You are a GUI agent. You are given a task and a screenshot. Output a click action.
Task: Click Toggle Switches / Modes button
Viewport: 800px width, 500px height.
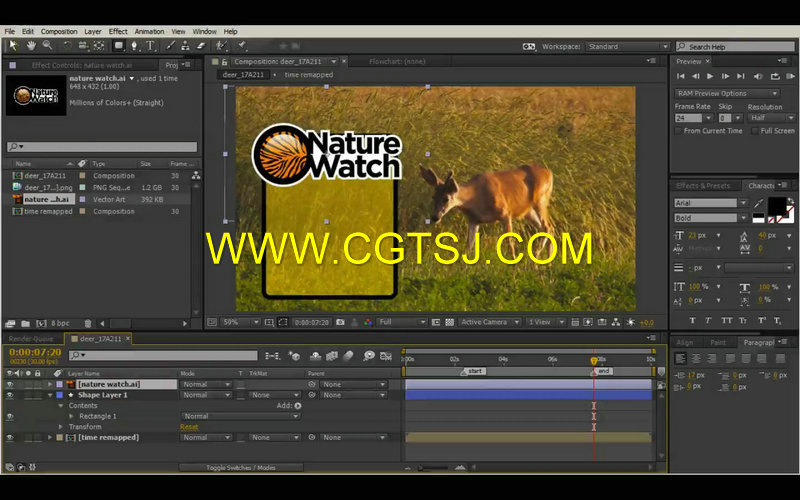pos(241,467)
